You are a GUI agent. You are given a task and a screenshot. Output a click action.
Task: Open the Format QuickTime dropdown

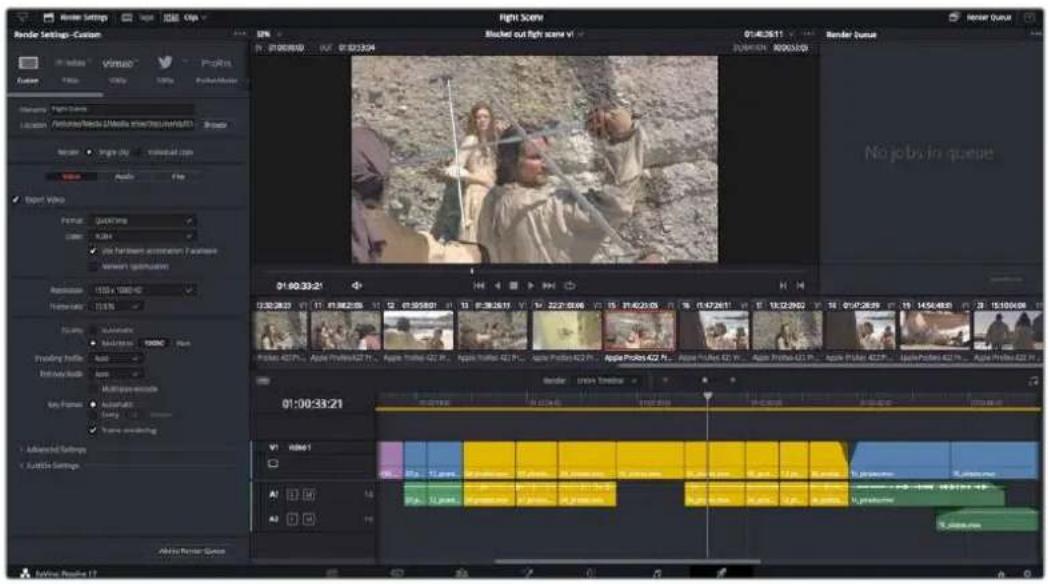tap(142, 221)
